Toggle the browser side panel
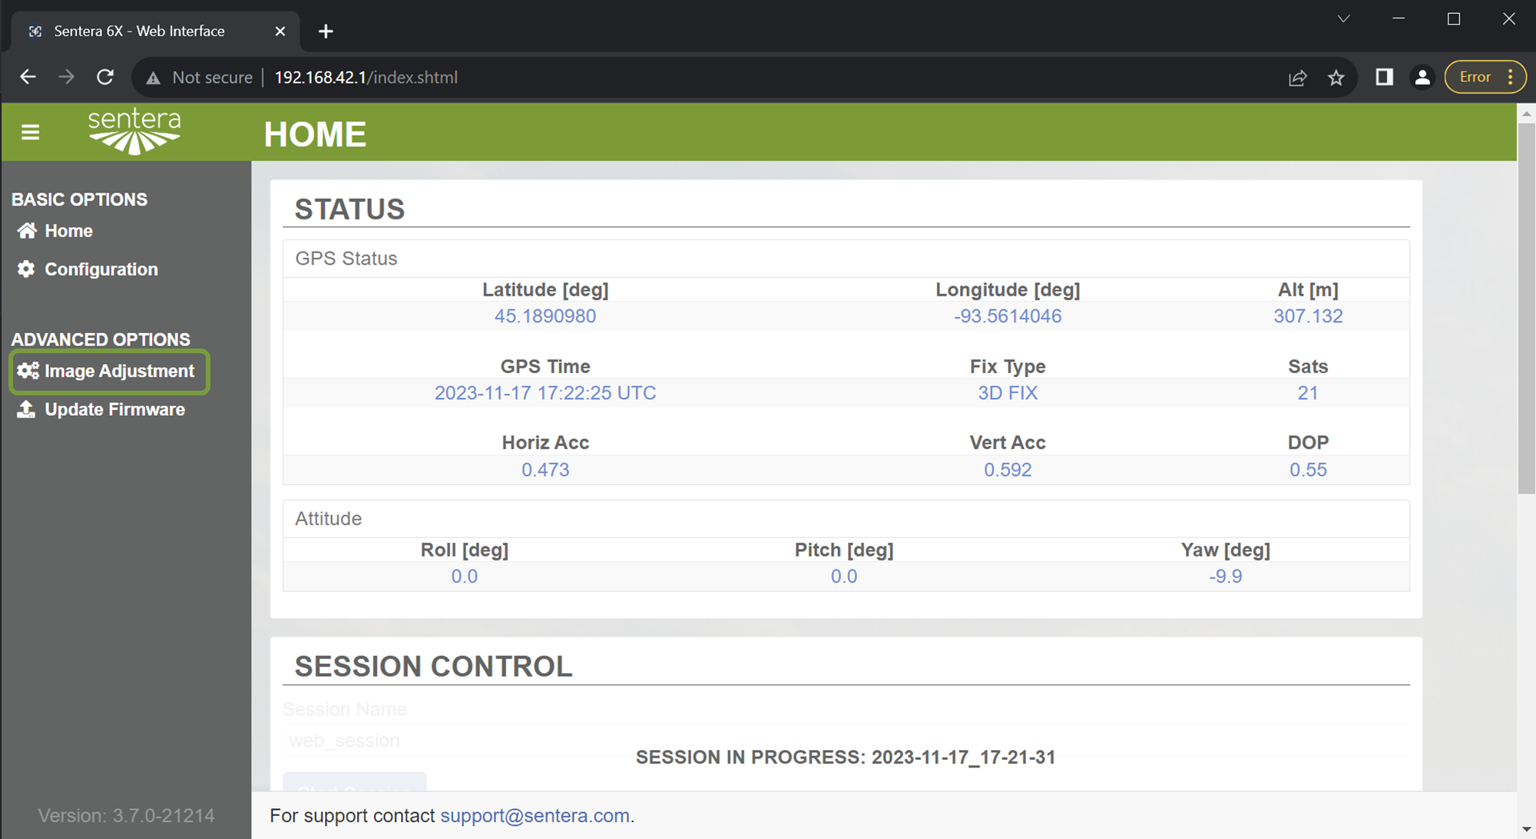This screenshot has height=839, width=1536. (x=1384, y=77)
